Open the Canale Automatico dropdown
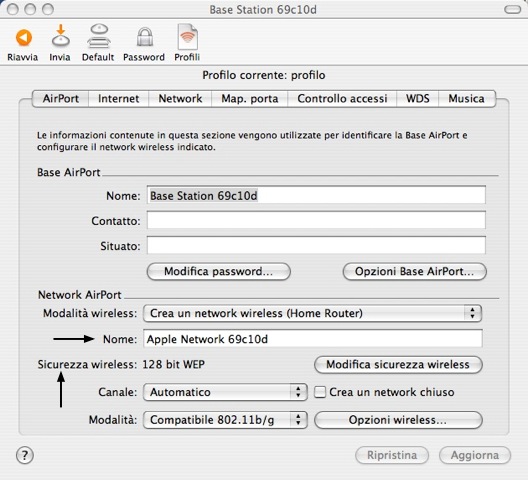 (225, 392)
